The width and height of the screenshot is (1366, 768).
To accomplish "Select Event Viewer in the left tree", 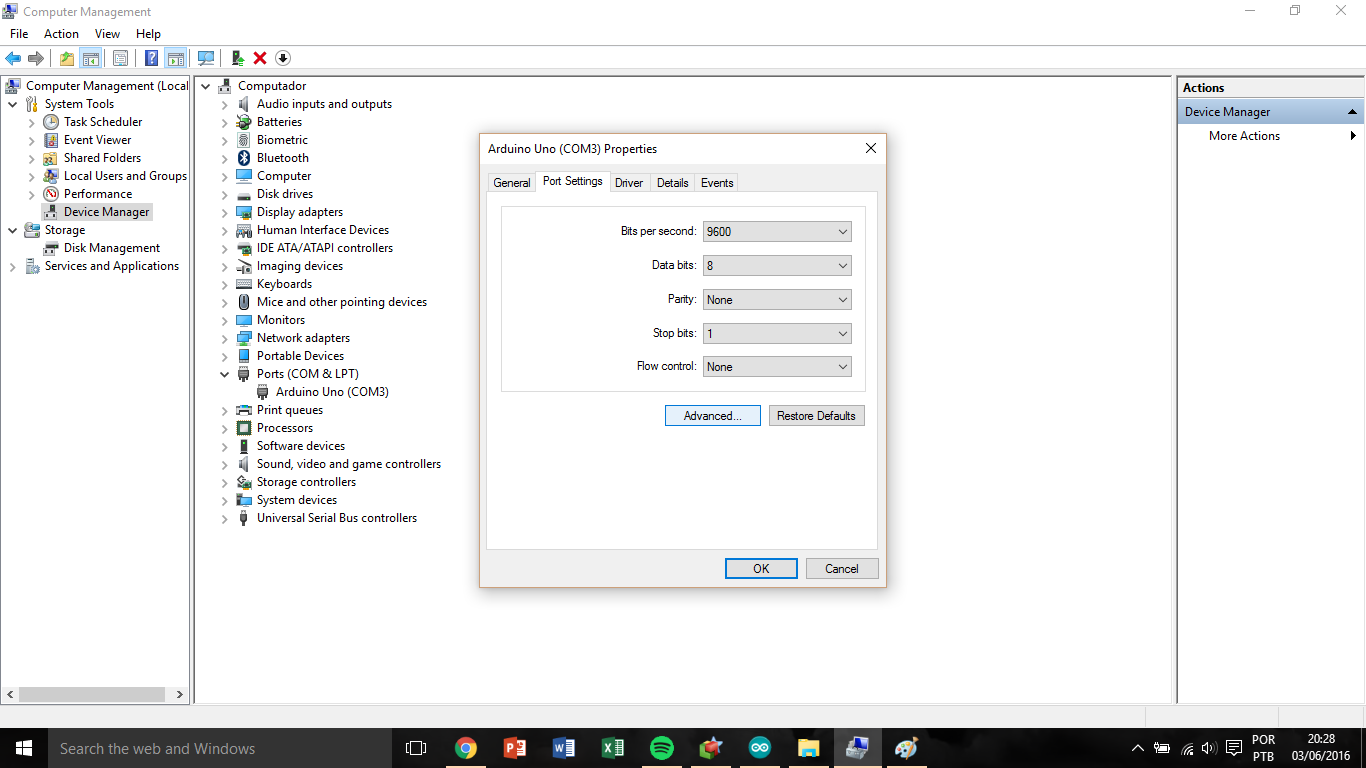I will pyautogui.click(x=97, y=140).
